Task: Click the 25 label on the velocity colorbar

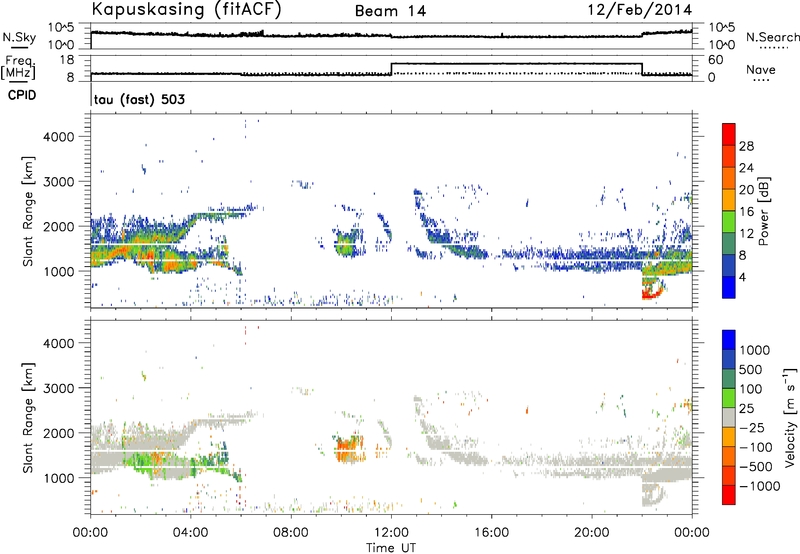Action: pyautogui.click(x=746, y=408)
